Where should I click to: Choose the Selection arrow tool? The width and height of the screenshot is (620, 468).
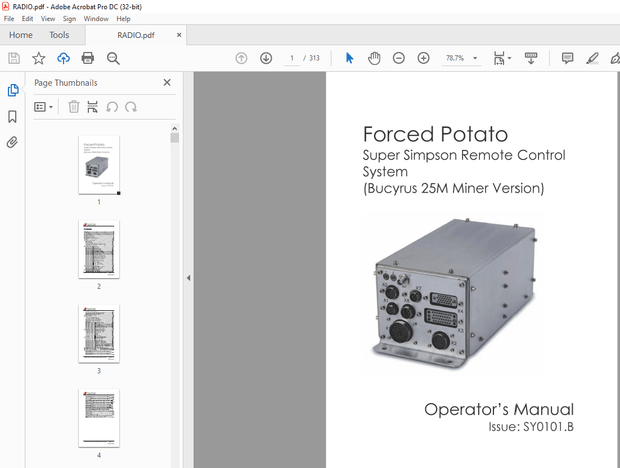(350, 58)
